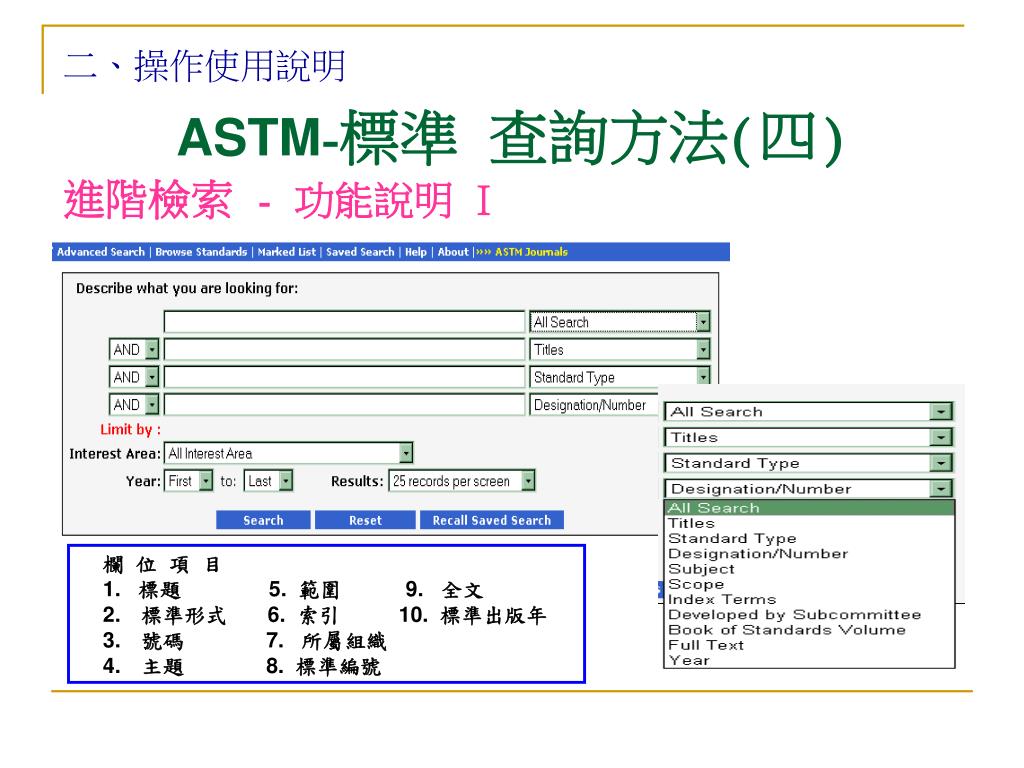Click the search input beside Standard Type
This screenshot has height=768, width=1024.
(344, 377)
